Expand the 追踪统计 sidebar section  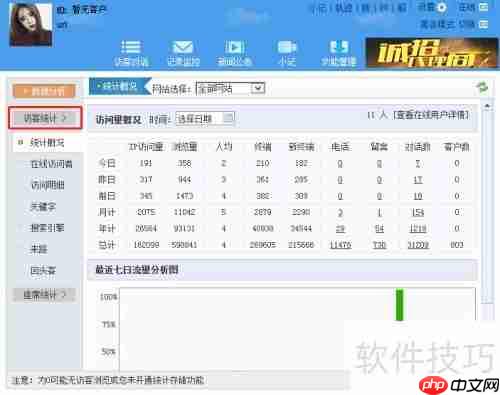pos(45,295)
